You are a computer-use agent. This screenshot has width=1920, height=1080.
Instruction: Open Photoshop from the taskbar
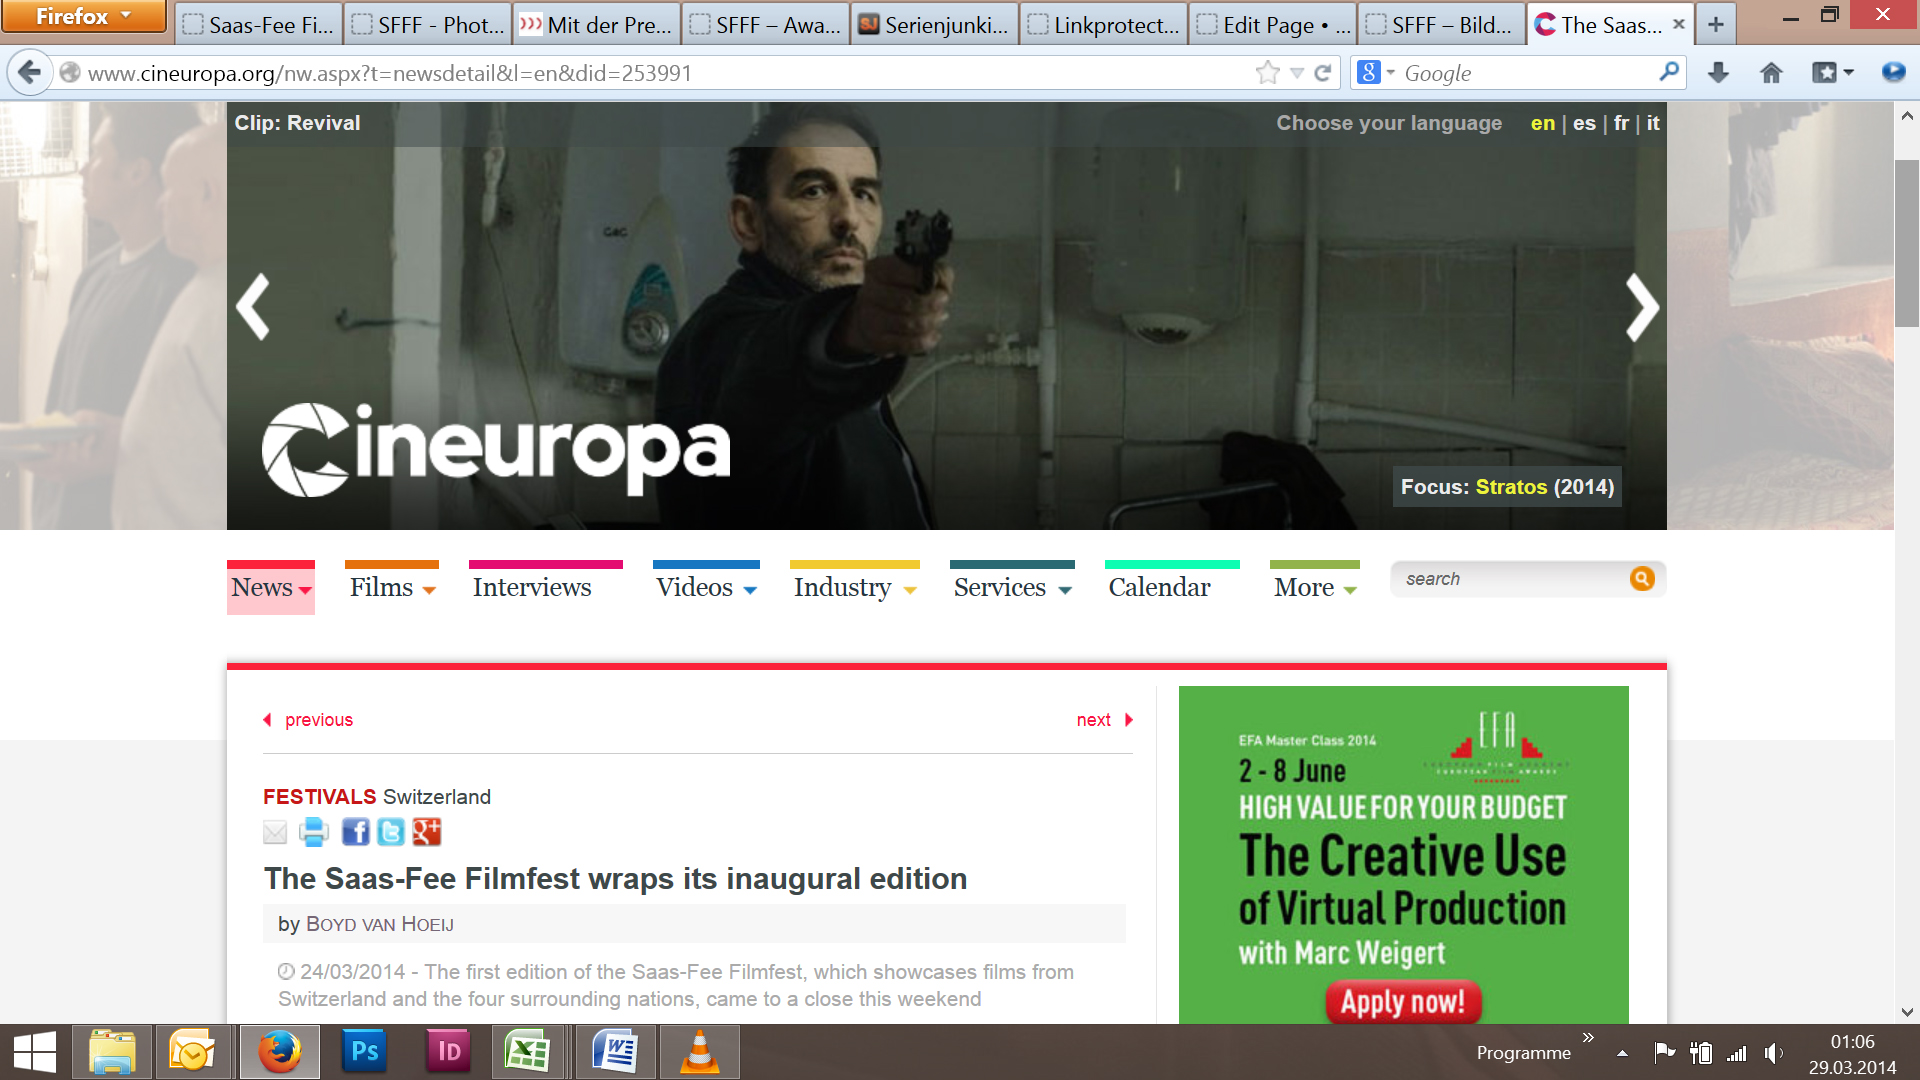(x=364, y=1052)
